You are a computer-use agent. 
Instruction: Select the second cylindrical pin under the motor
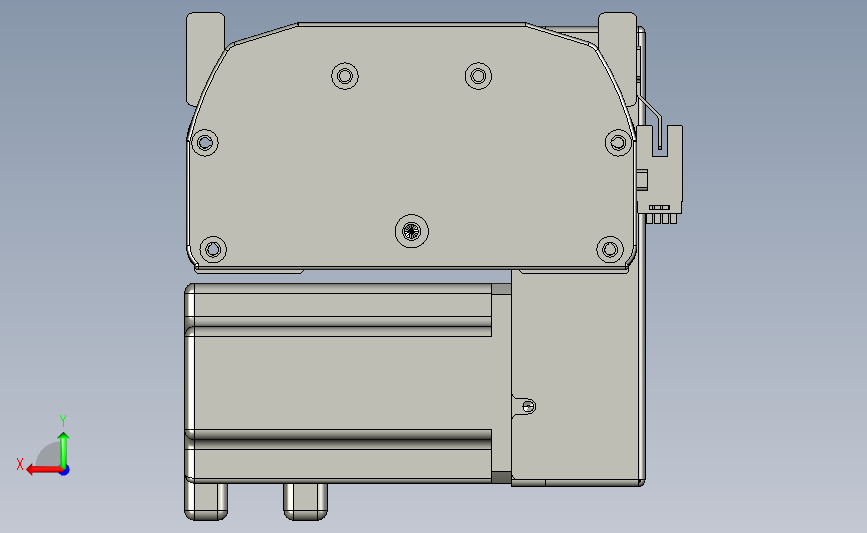pos(305,501)
